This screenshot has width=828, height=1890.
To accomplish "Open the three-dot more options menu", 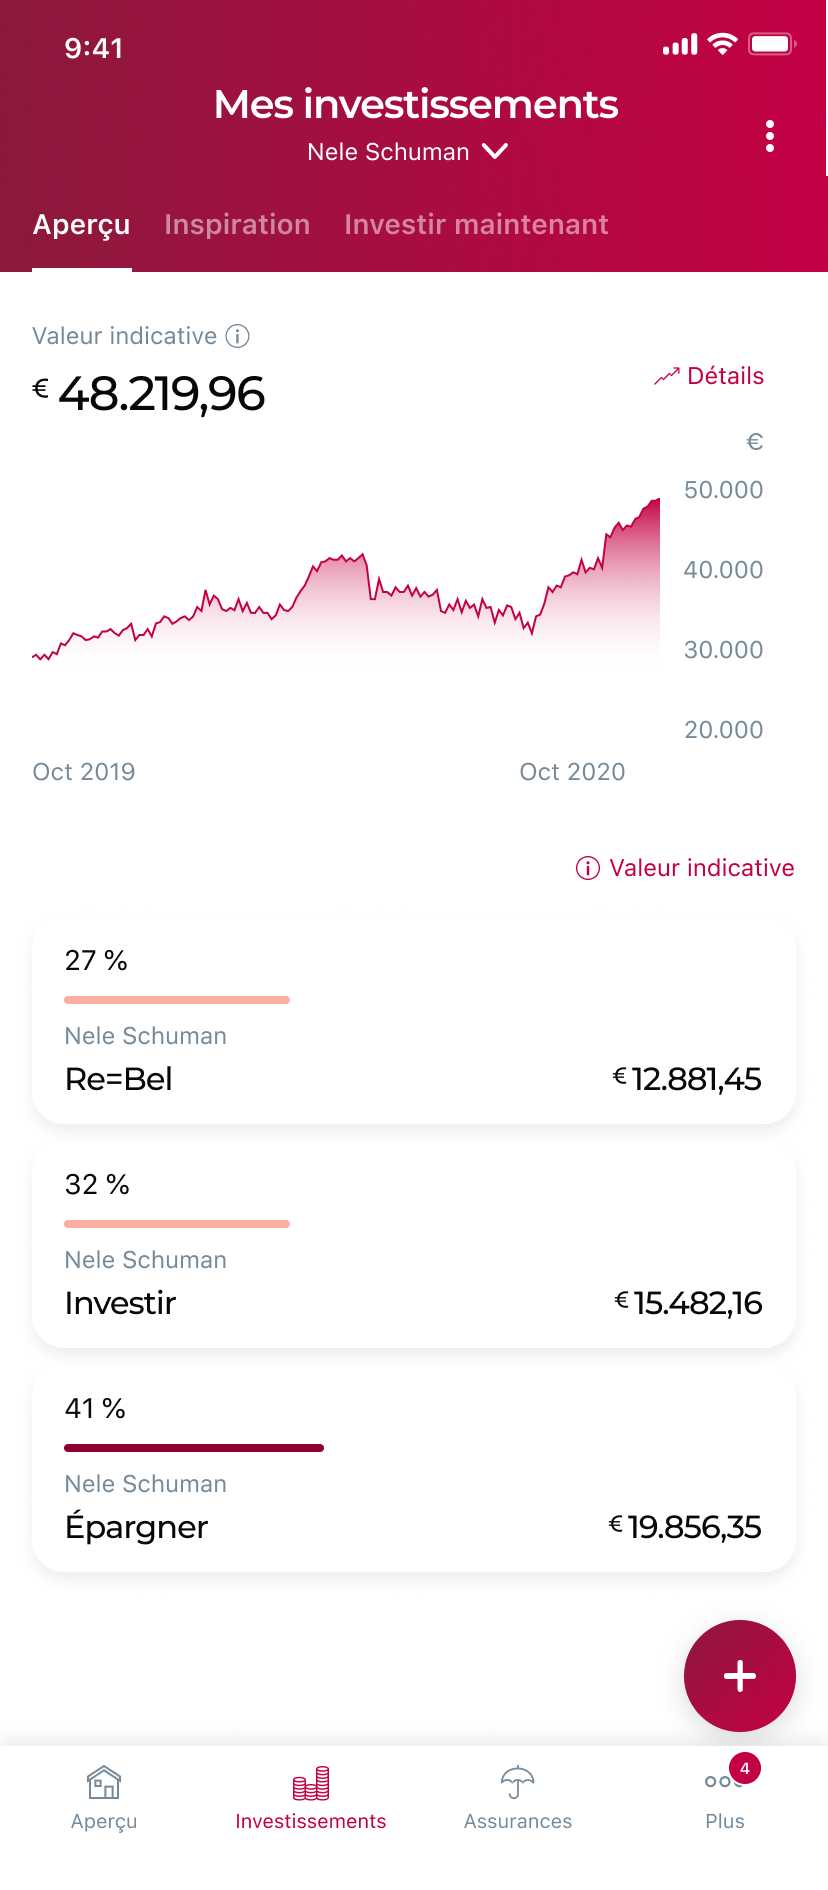I will (769, 136).
